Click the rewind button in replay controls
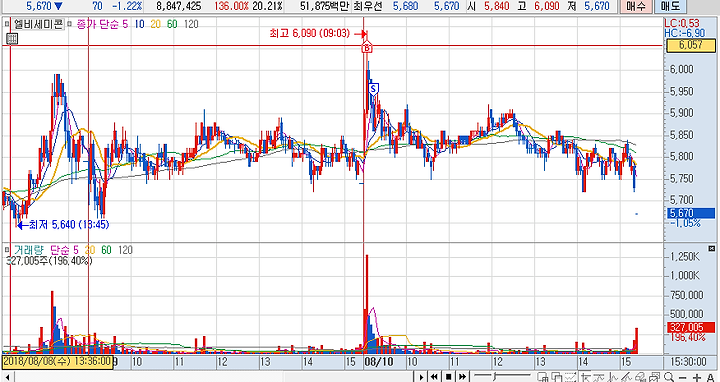The image size is (720, 382). click(x=434, y=377)
